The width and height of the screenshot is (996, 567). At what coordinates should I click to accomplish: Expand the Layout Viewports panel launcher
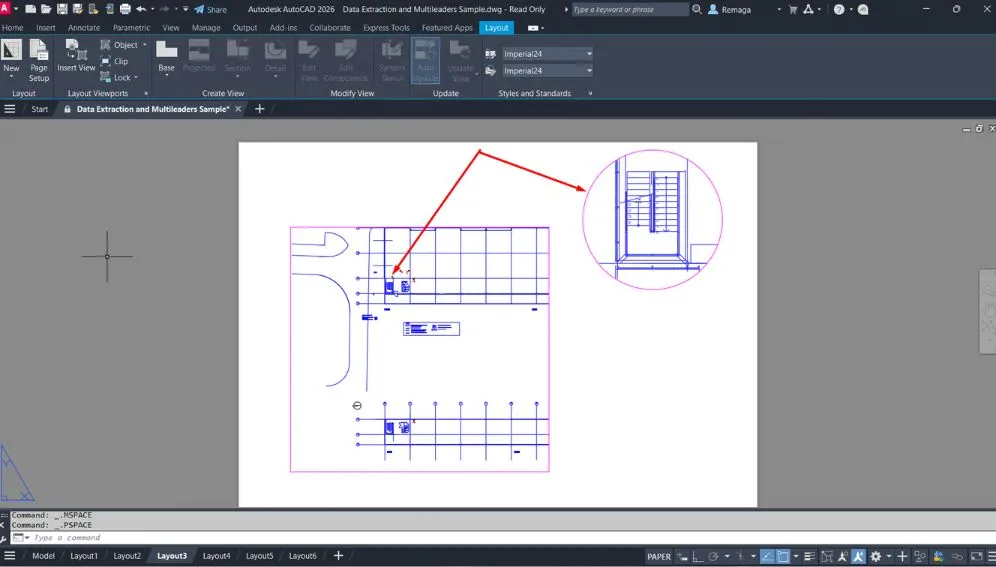146,93
